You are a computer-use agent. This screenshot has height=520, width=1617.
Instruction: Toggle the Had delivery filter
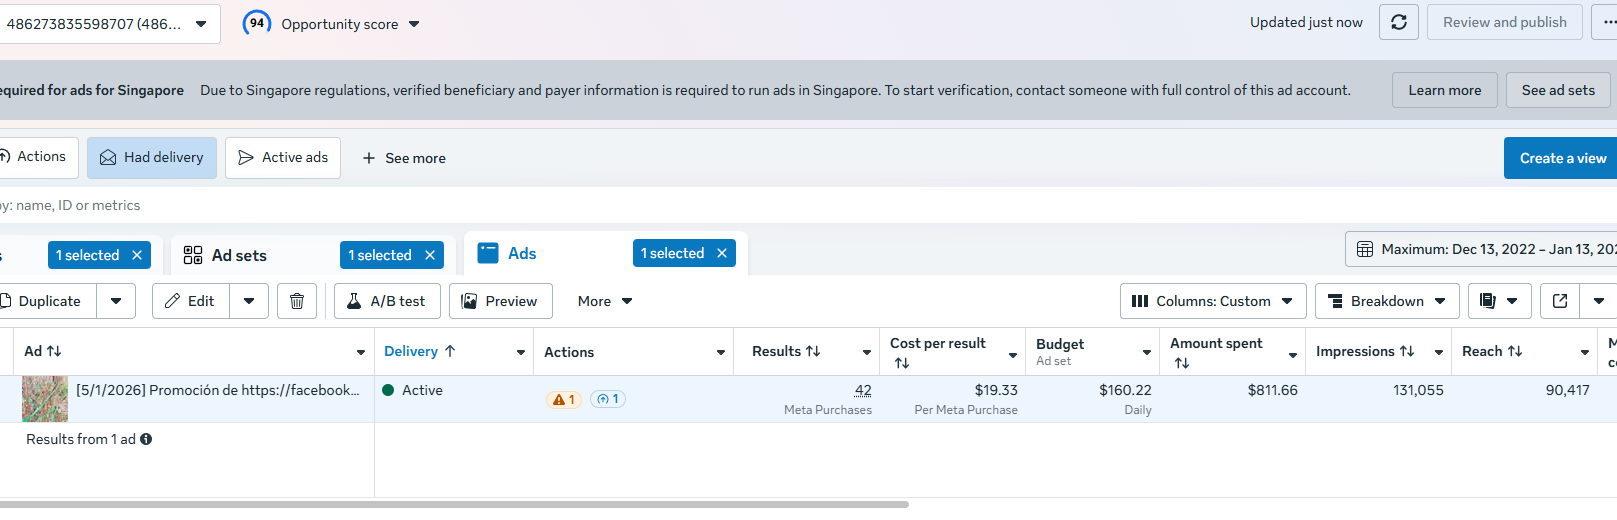(152, 158)
